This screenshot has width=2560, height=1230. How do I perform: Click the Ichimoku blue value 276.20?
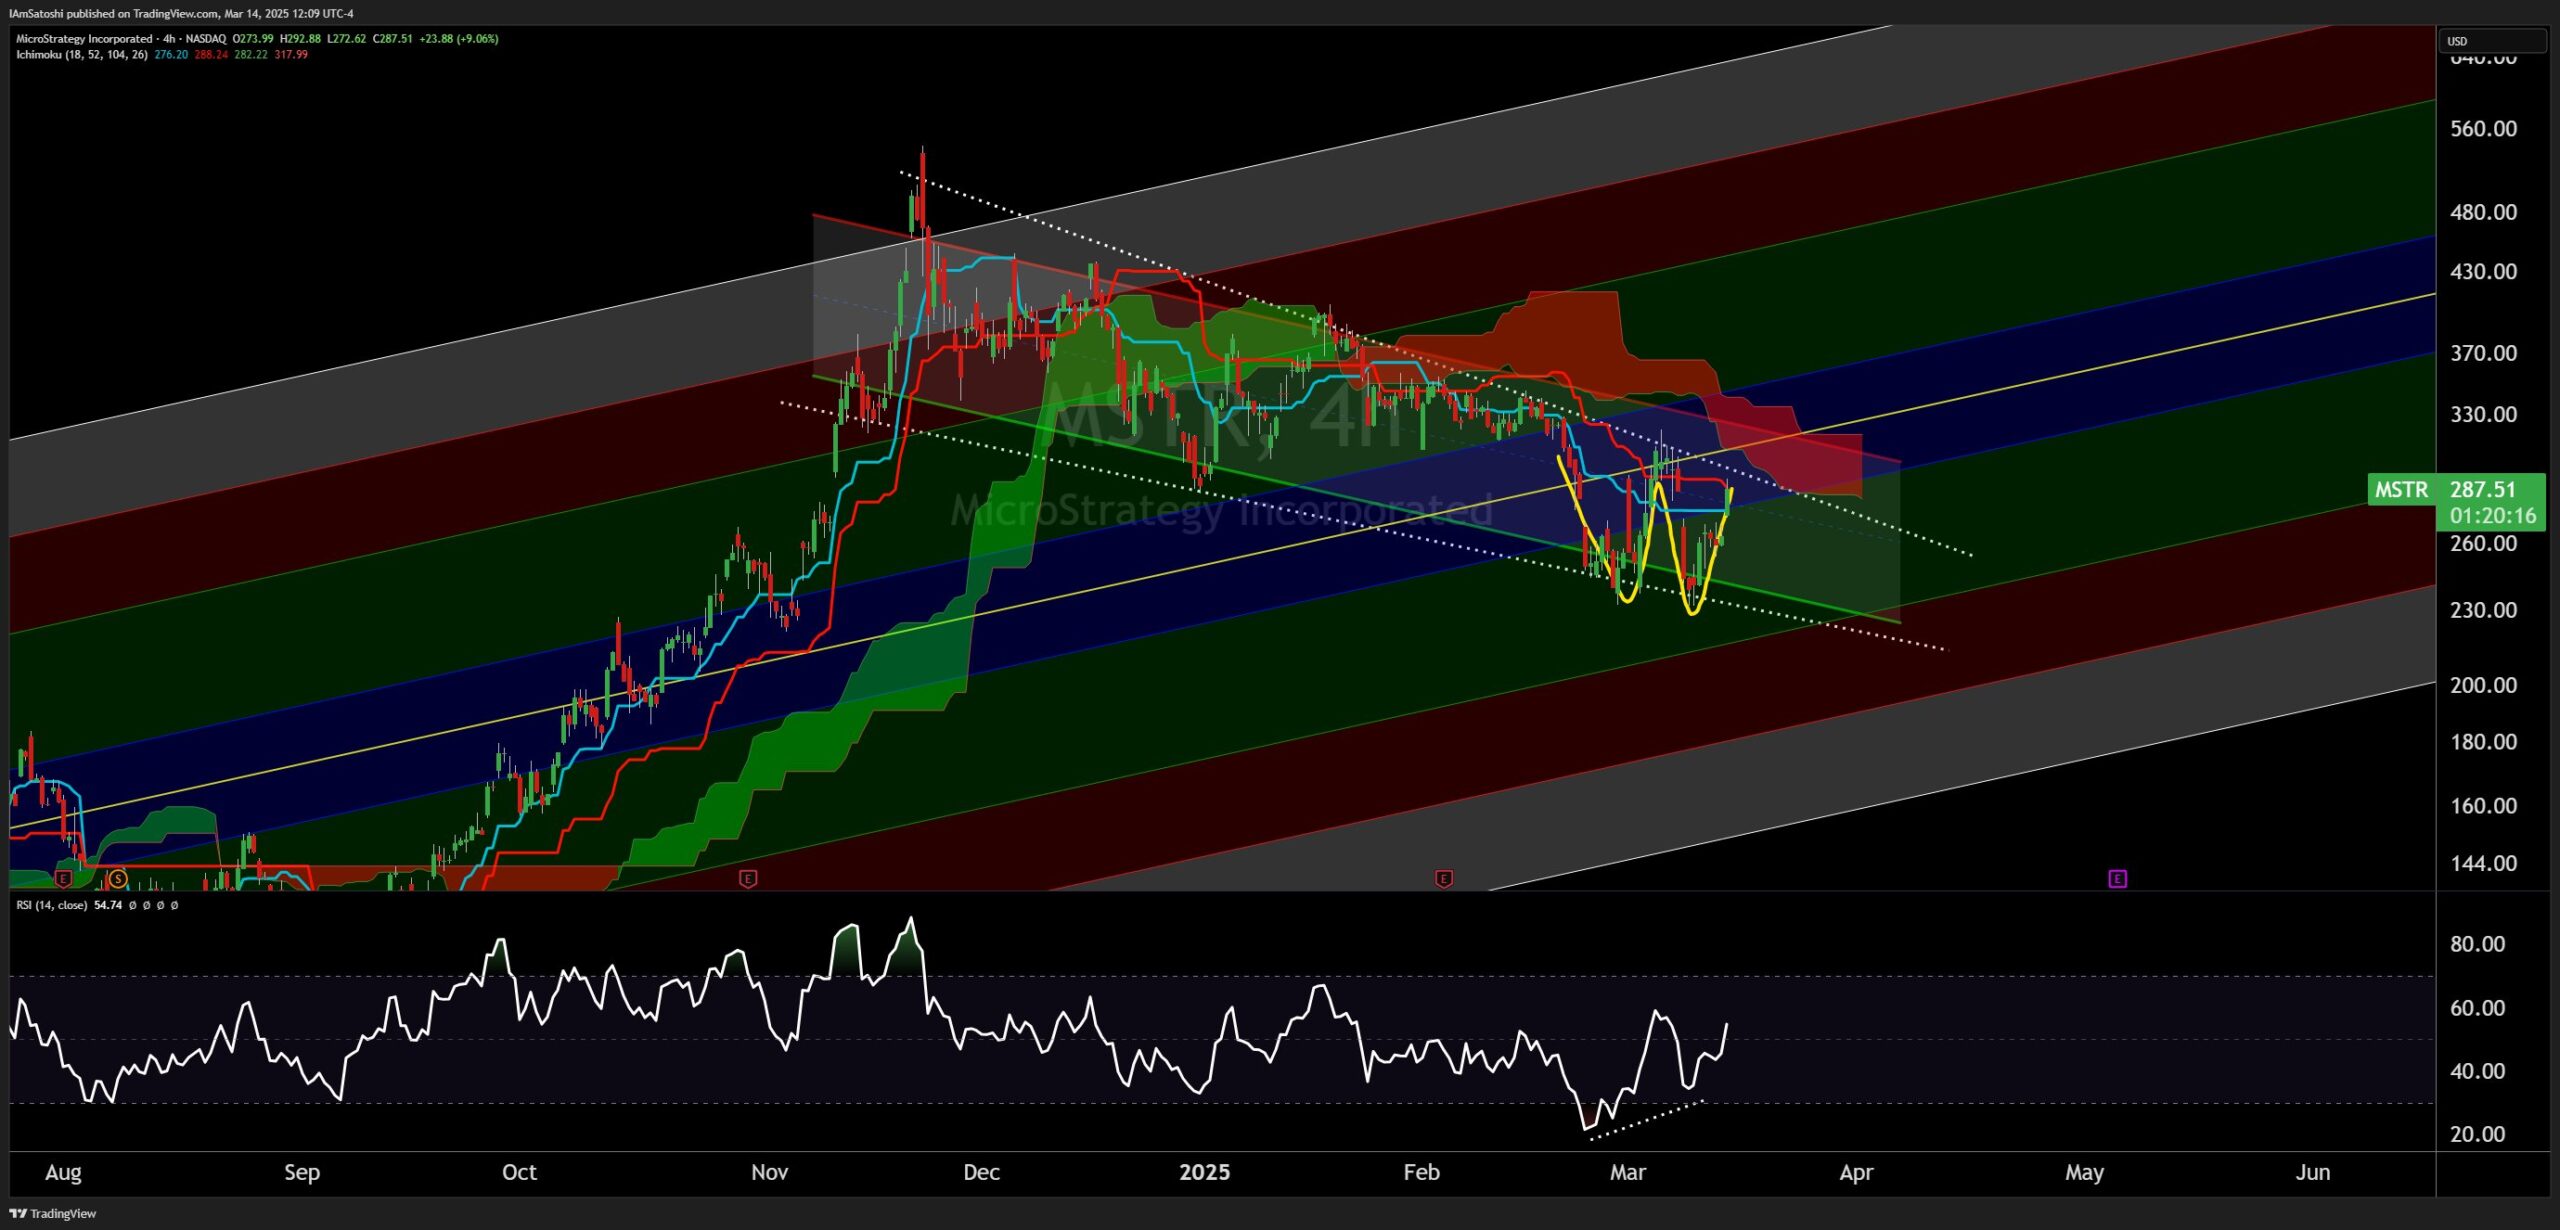pyautogui.click(x=171, y=55)
